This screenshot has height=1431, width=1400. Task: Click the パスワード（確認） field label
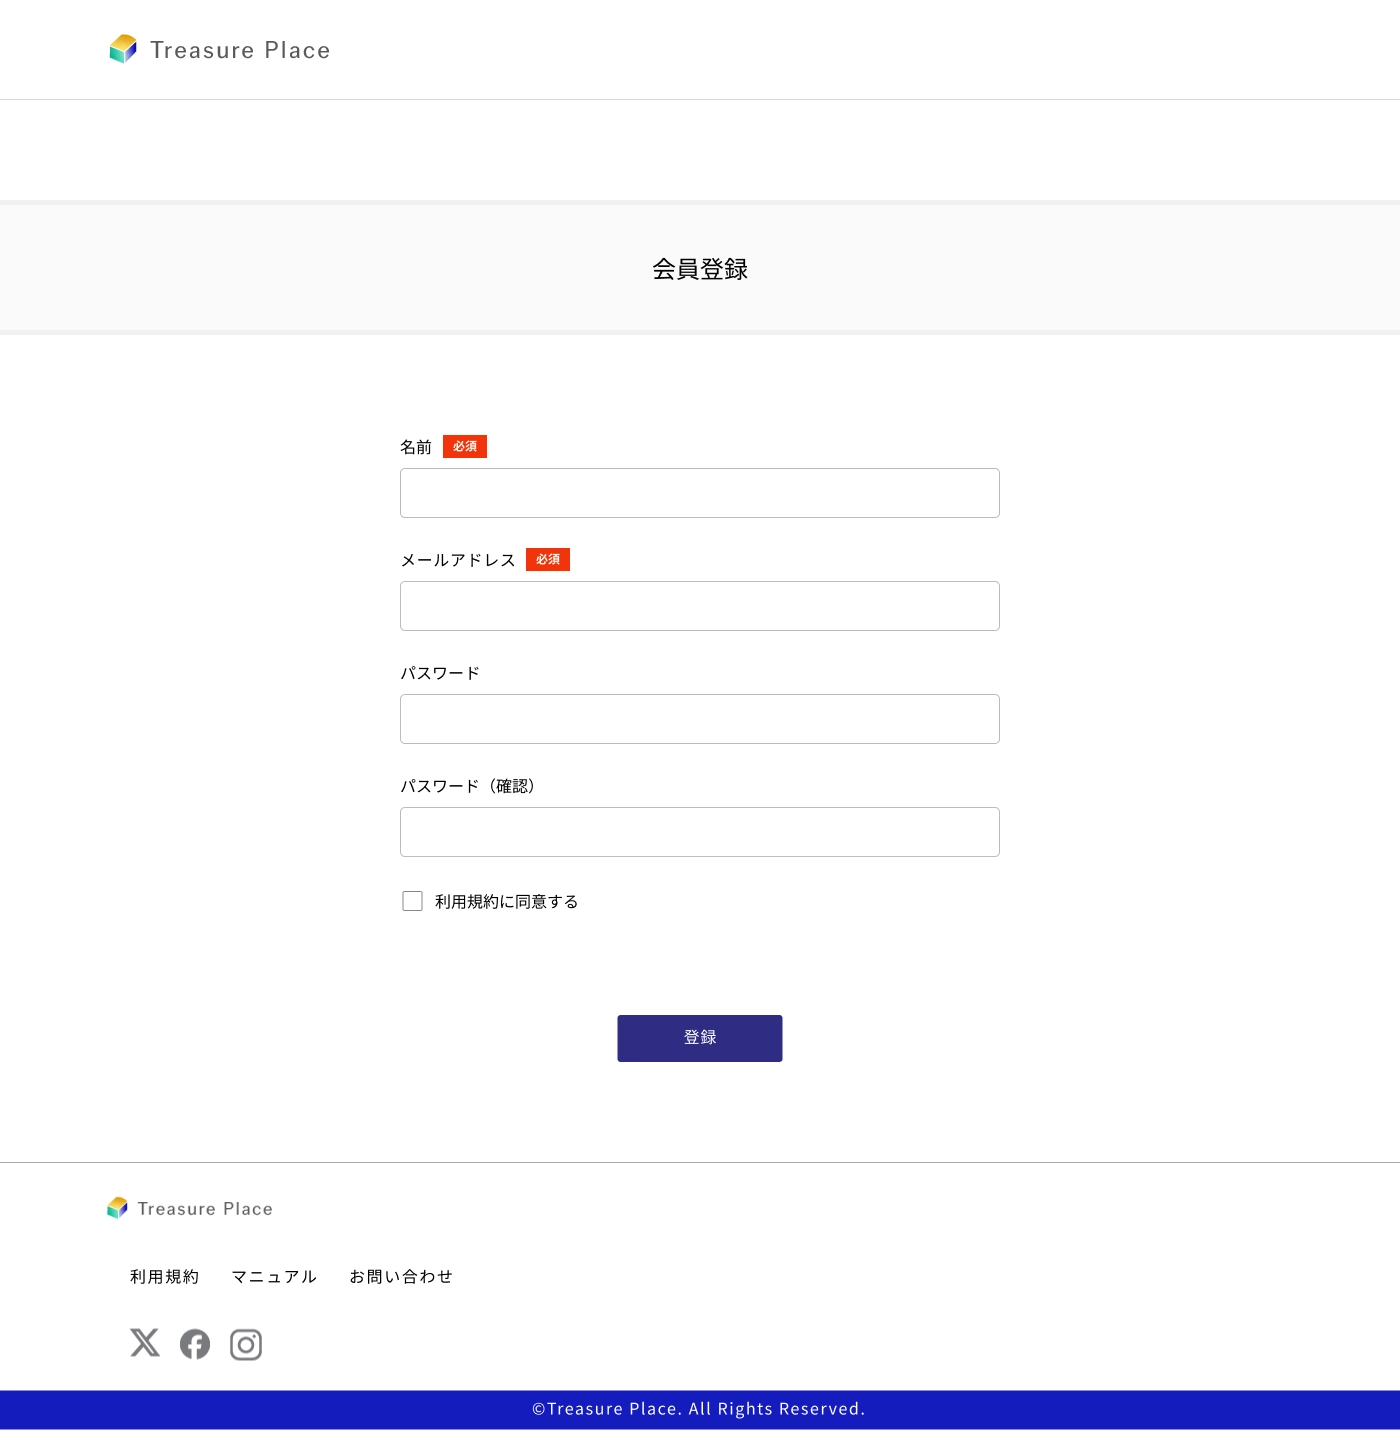471,786
